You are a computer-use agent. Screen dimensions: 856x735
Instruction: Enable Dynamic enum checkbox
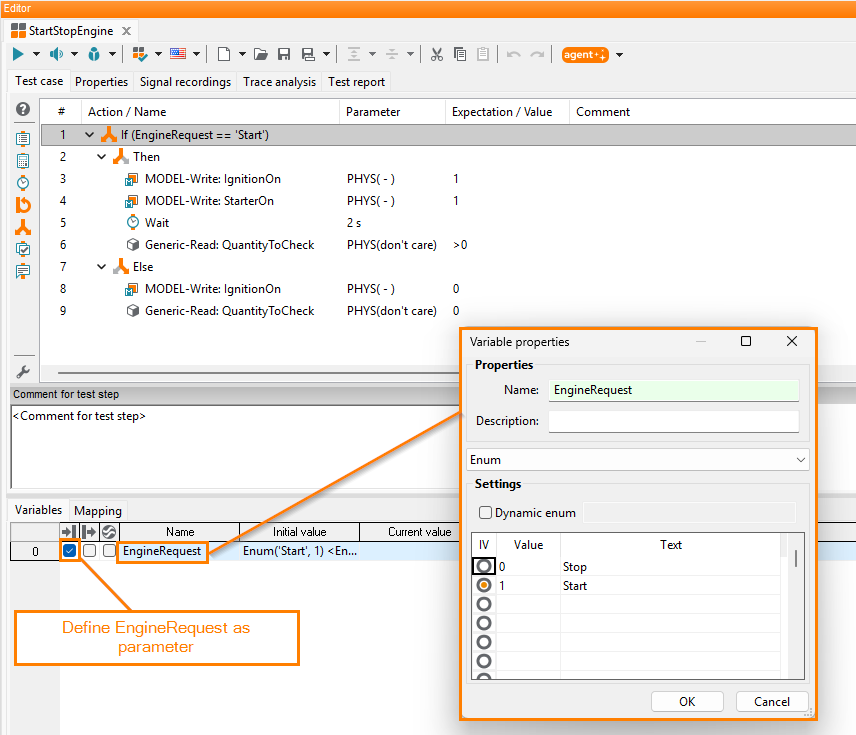[485, 513]
